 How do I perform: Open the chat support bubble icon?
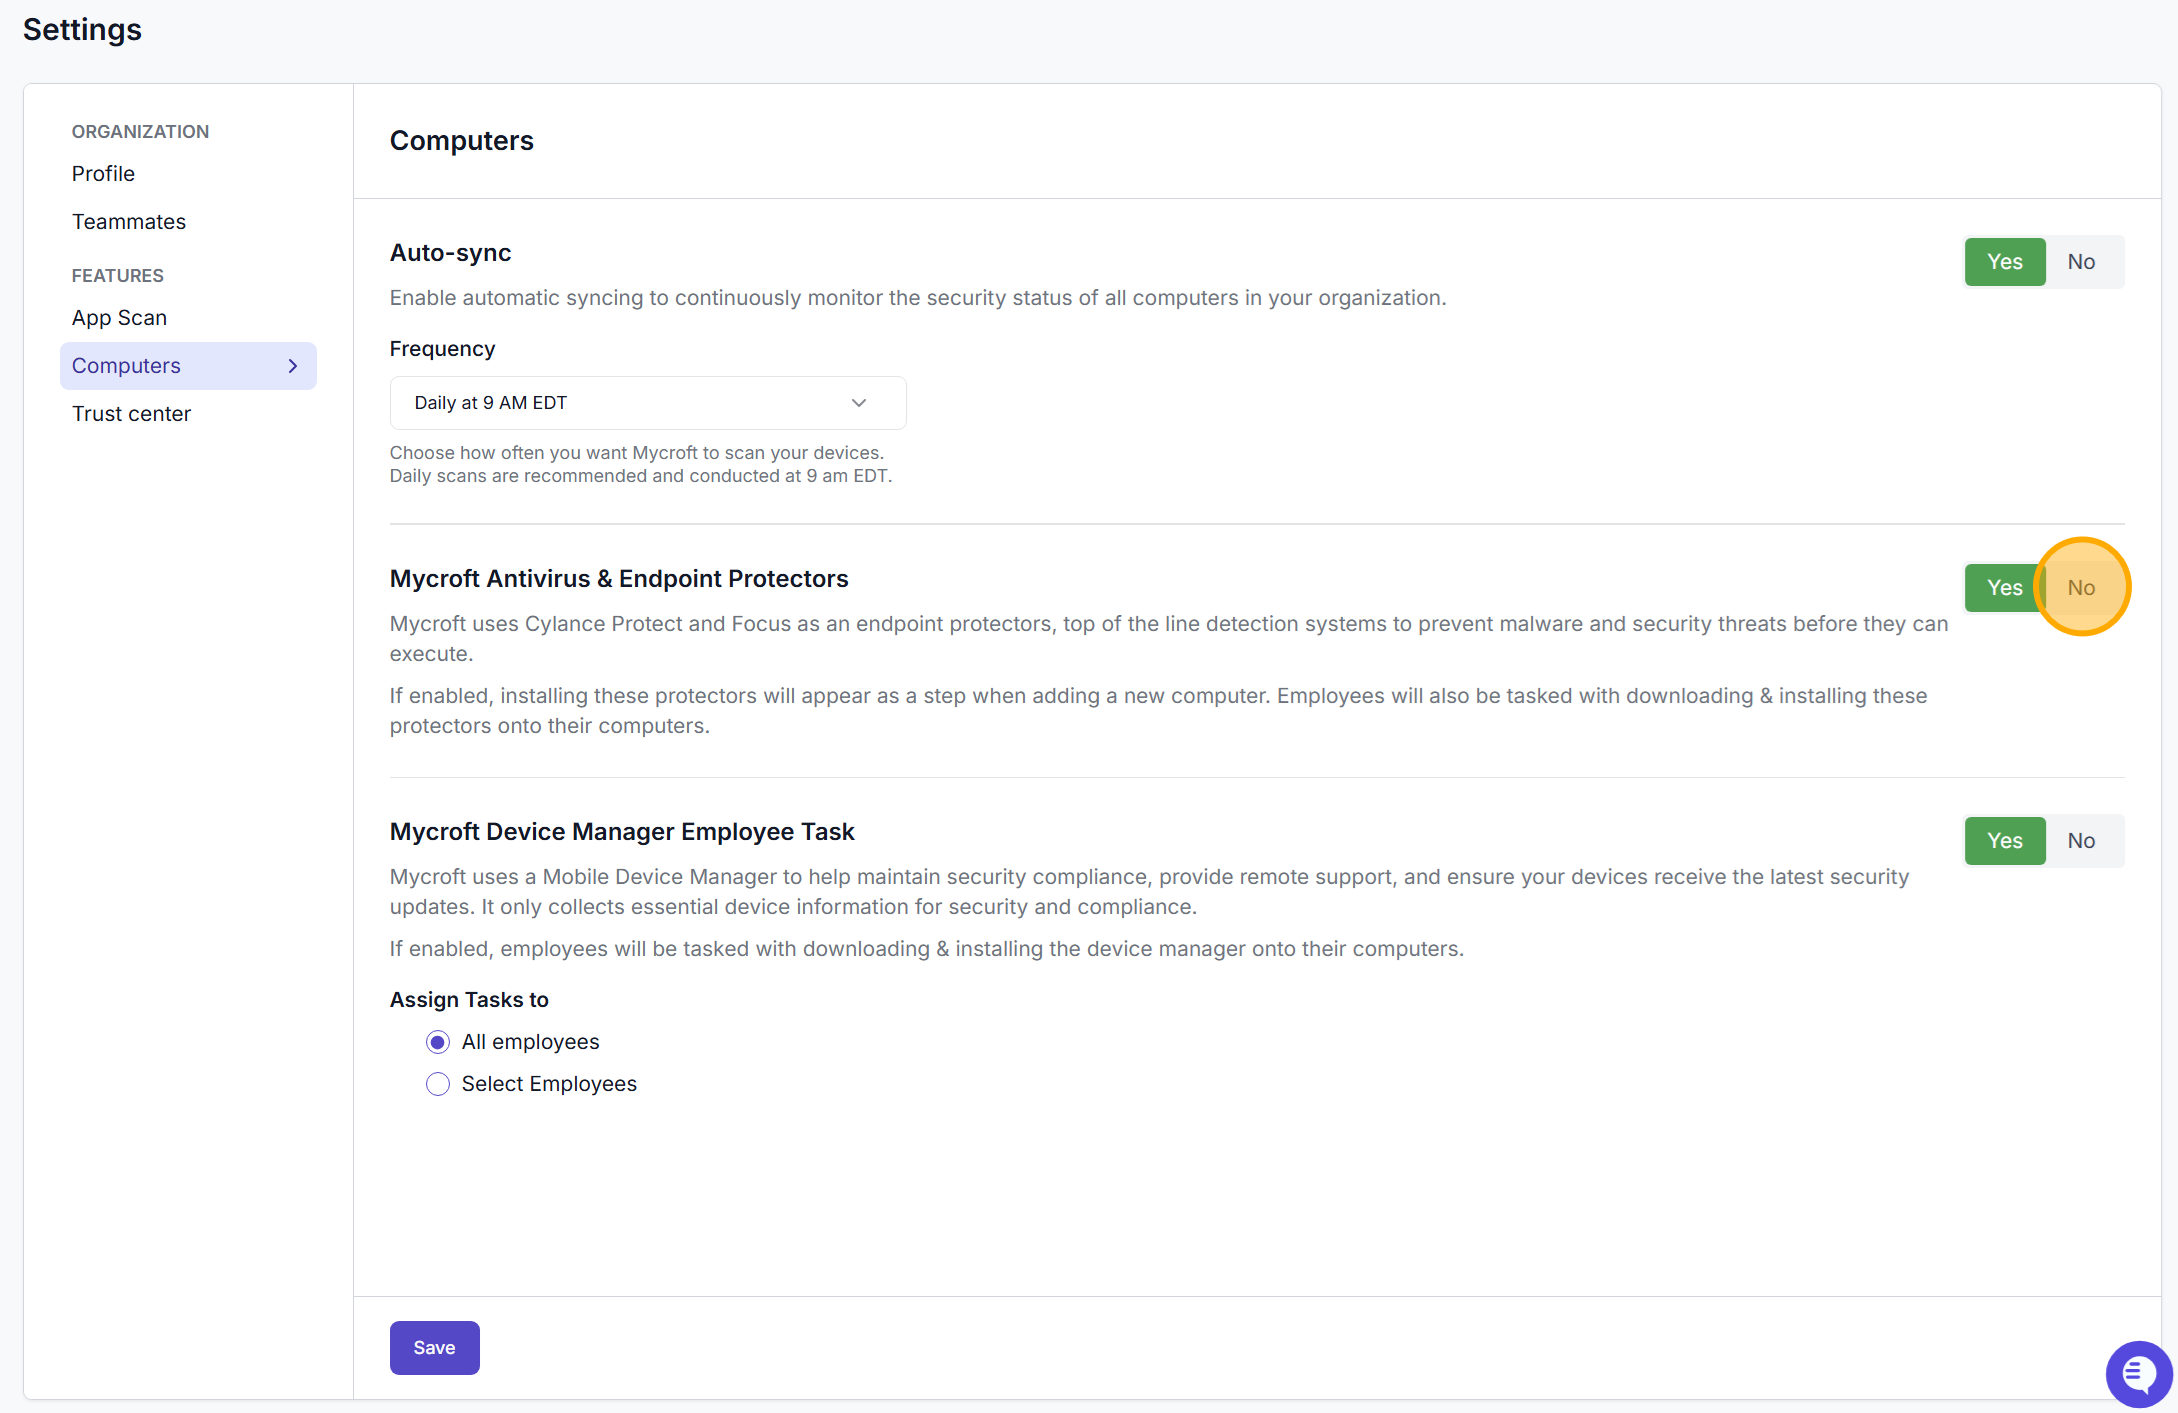pos(2138,1373)
